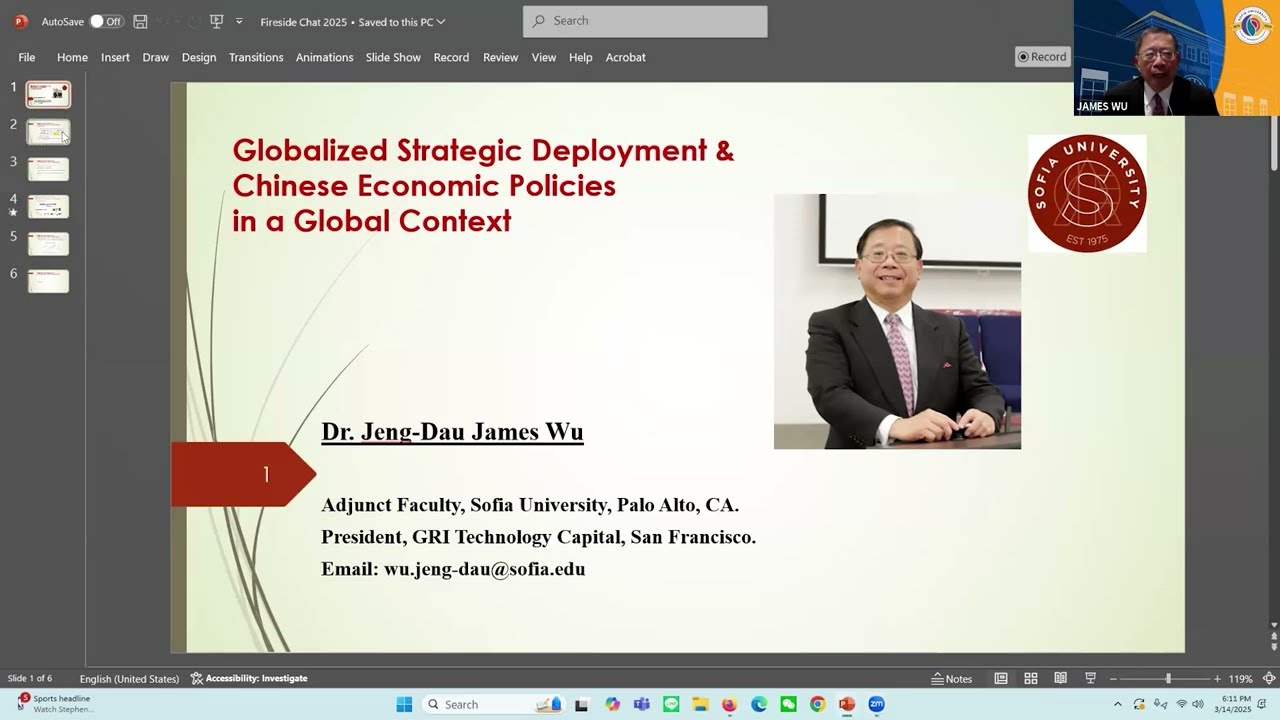Click the zoom out minus button
The width and height of the screenshot is (1280, 720).
click(1113, 678)
